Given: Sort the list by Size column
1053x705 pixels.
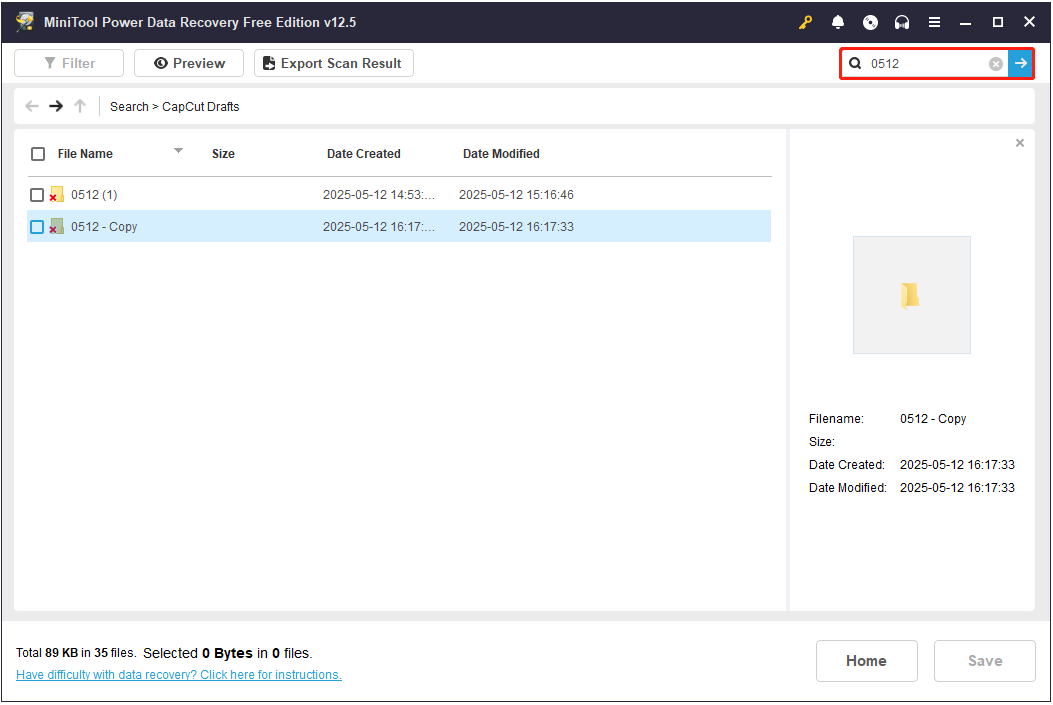Looking at the screenshot, I should pos(223,154).
